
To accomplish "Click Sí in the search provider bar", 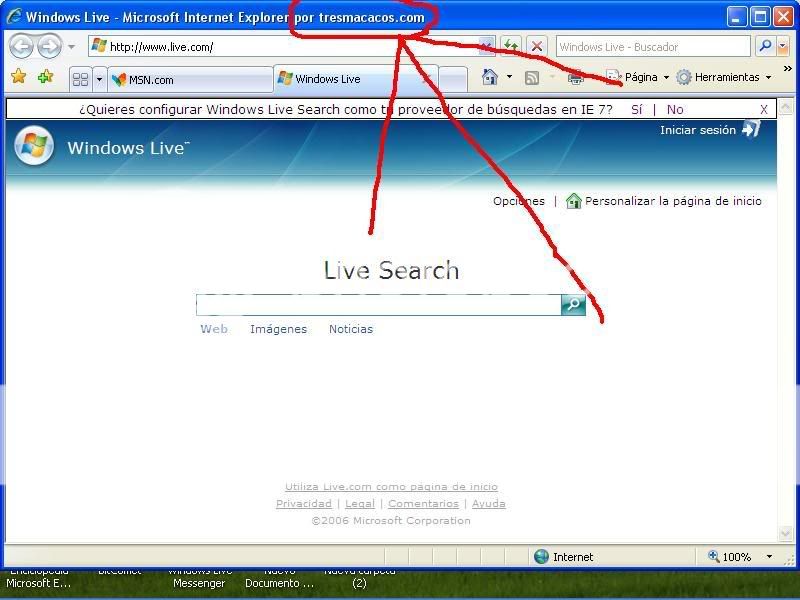I will pos(637,109).
